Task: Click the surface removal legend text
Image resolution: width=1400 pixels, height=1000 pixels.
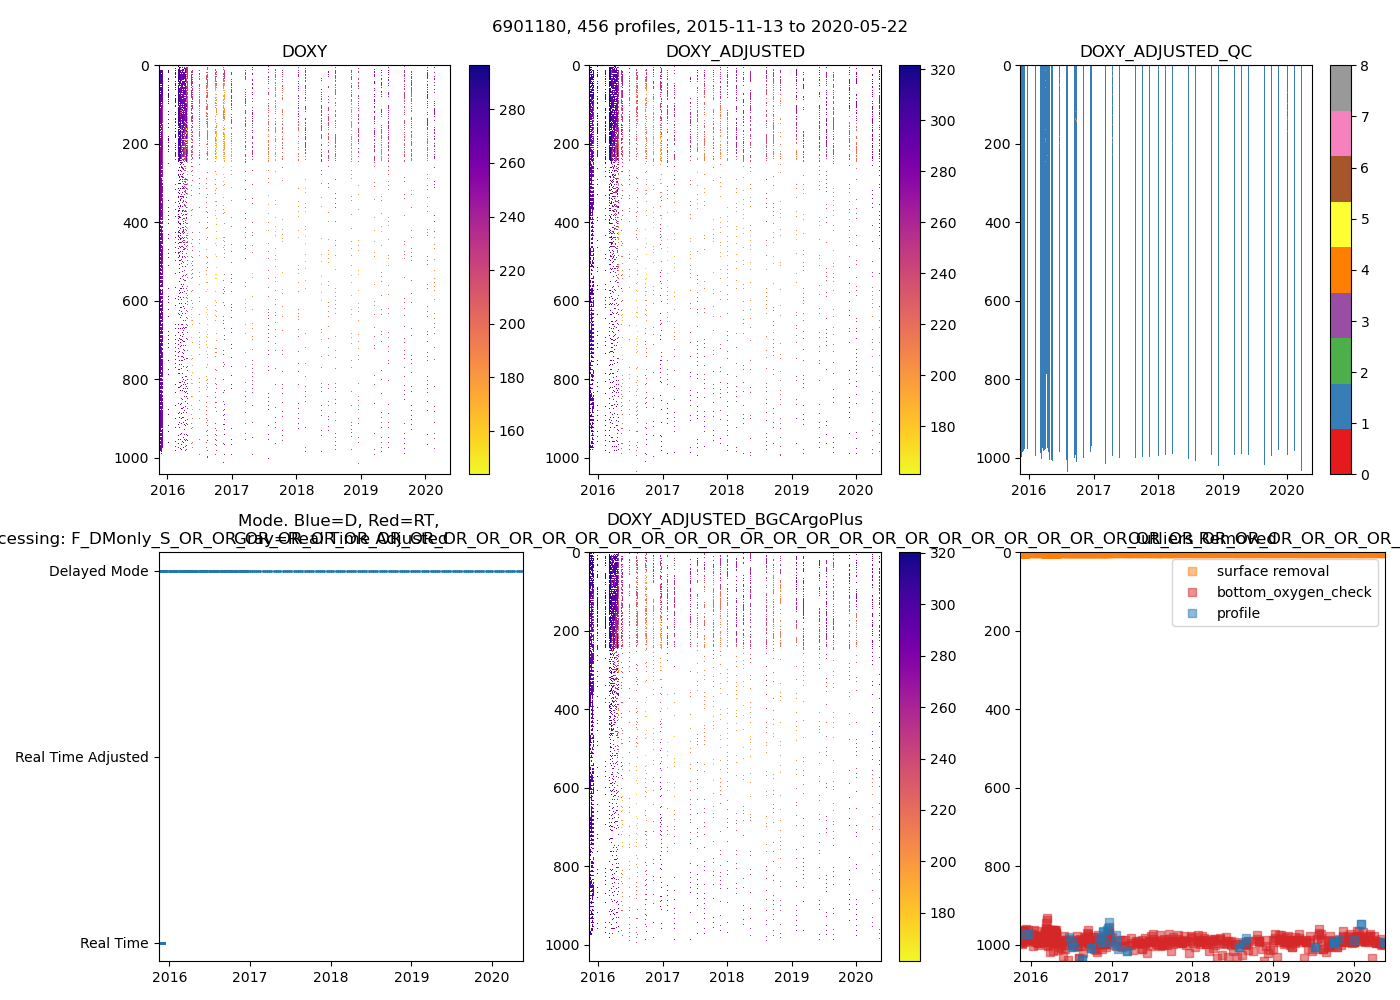Action: click(x=1272, y=571)
